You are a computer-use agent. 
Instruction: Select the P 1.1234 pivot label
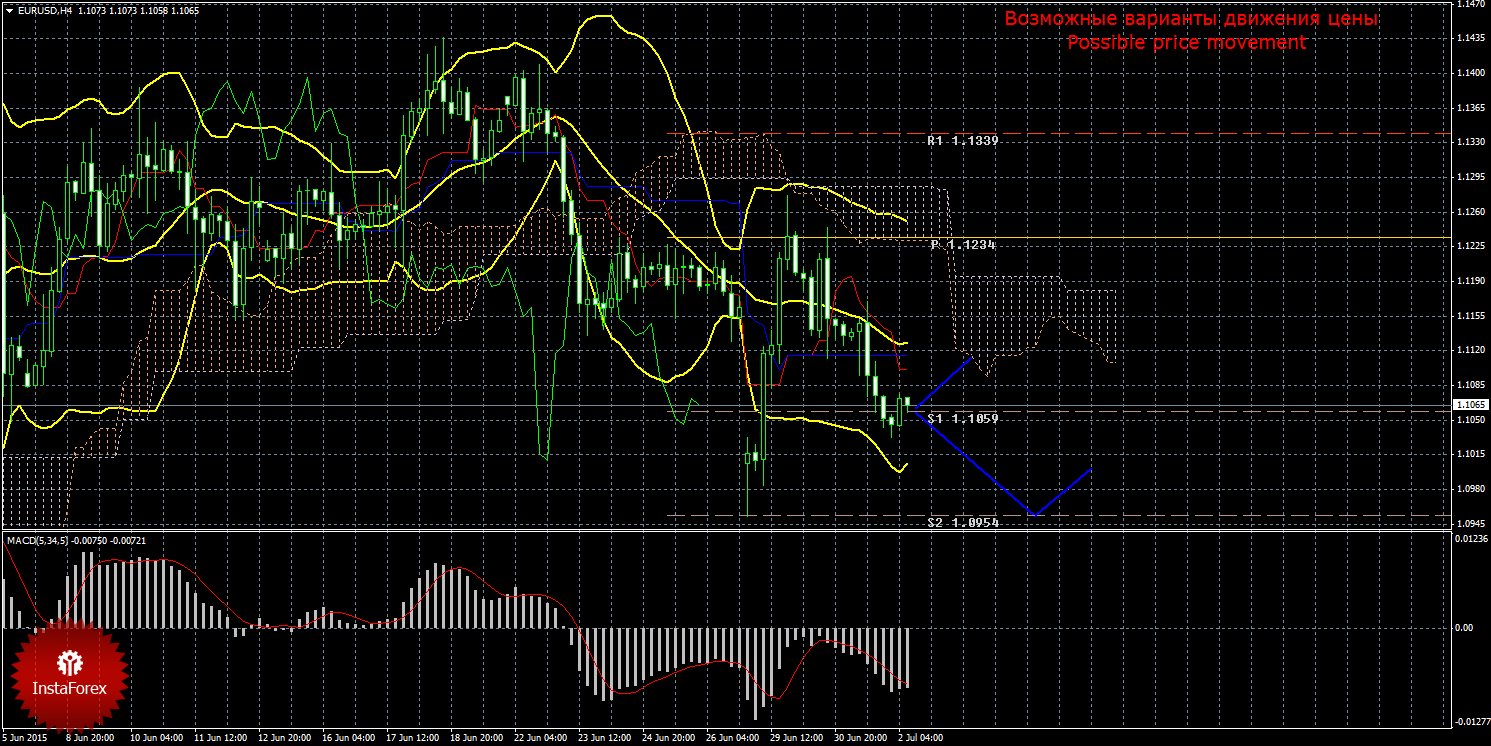point(962,245)
